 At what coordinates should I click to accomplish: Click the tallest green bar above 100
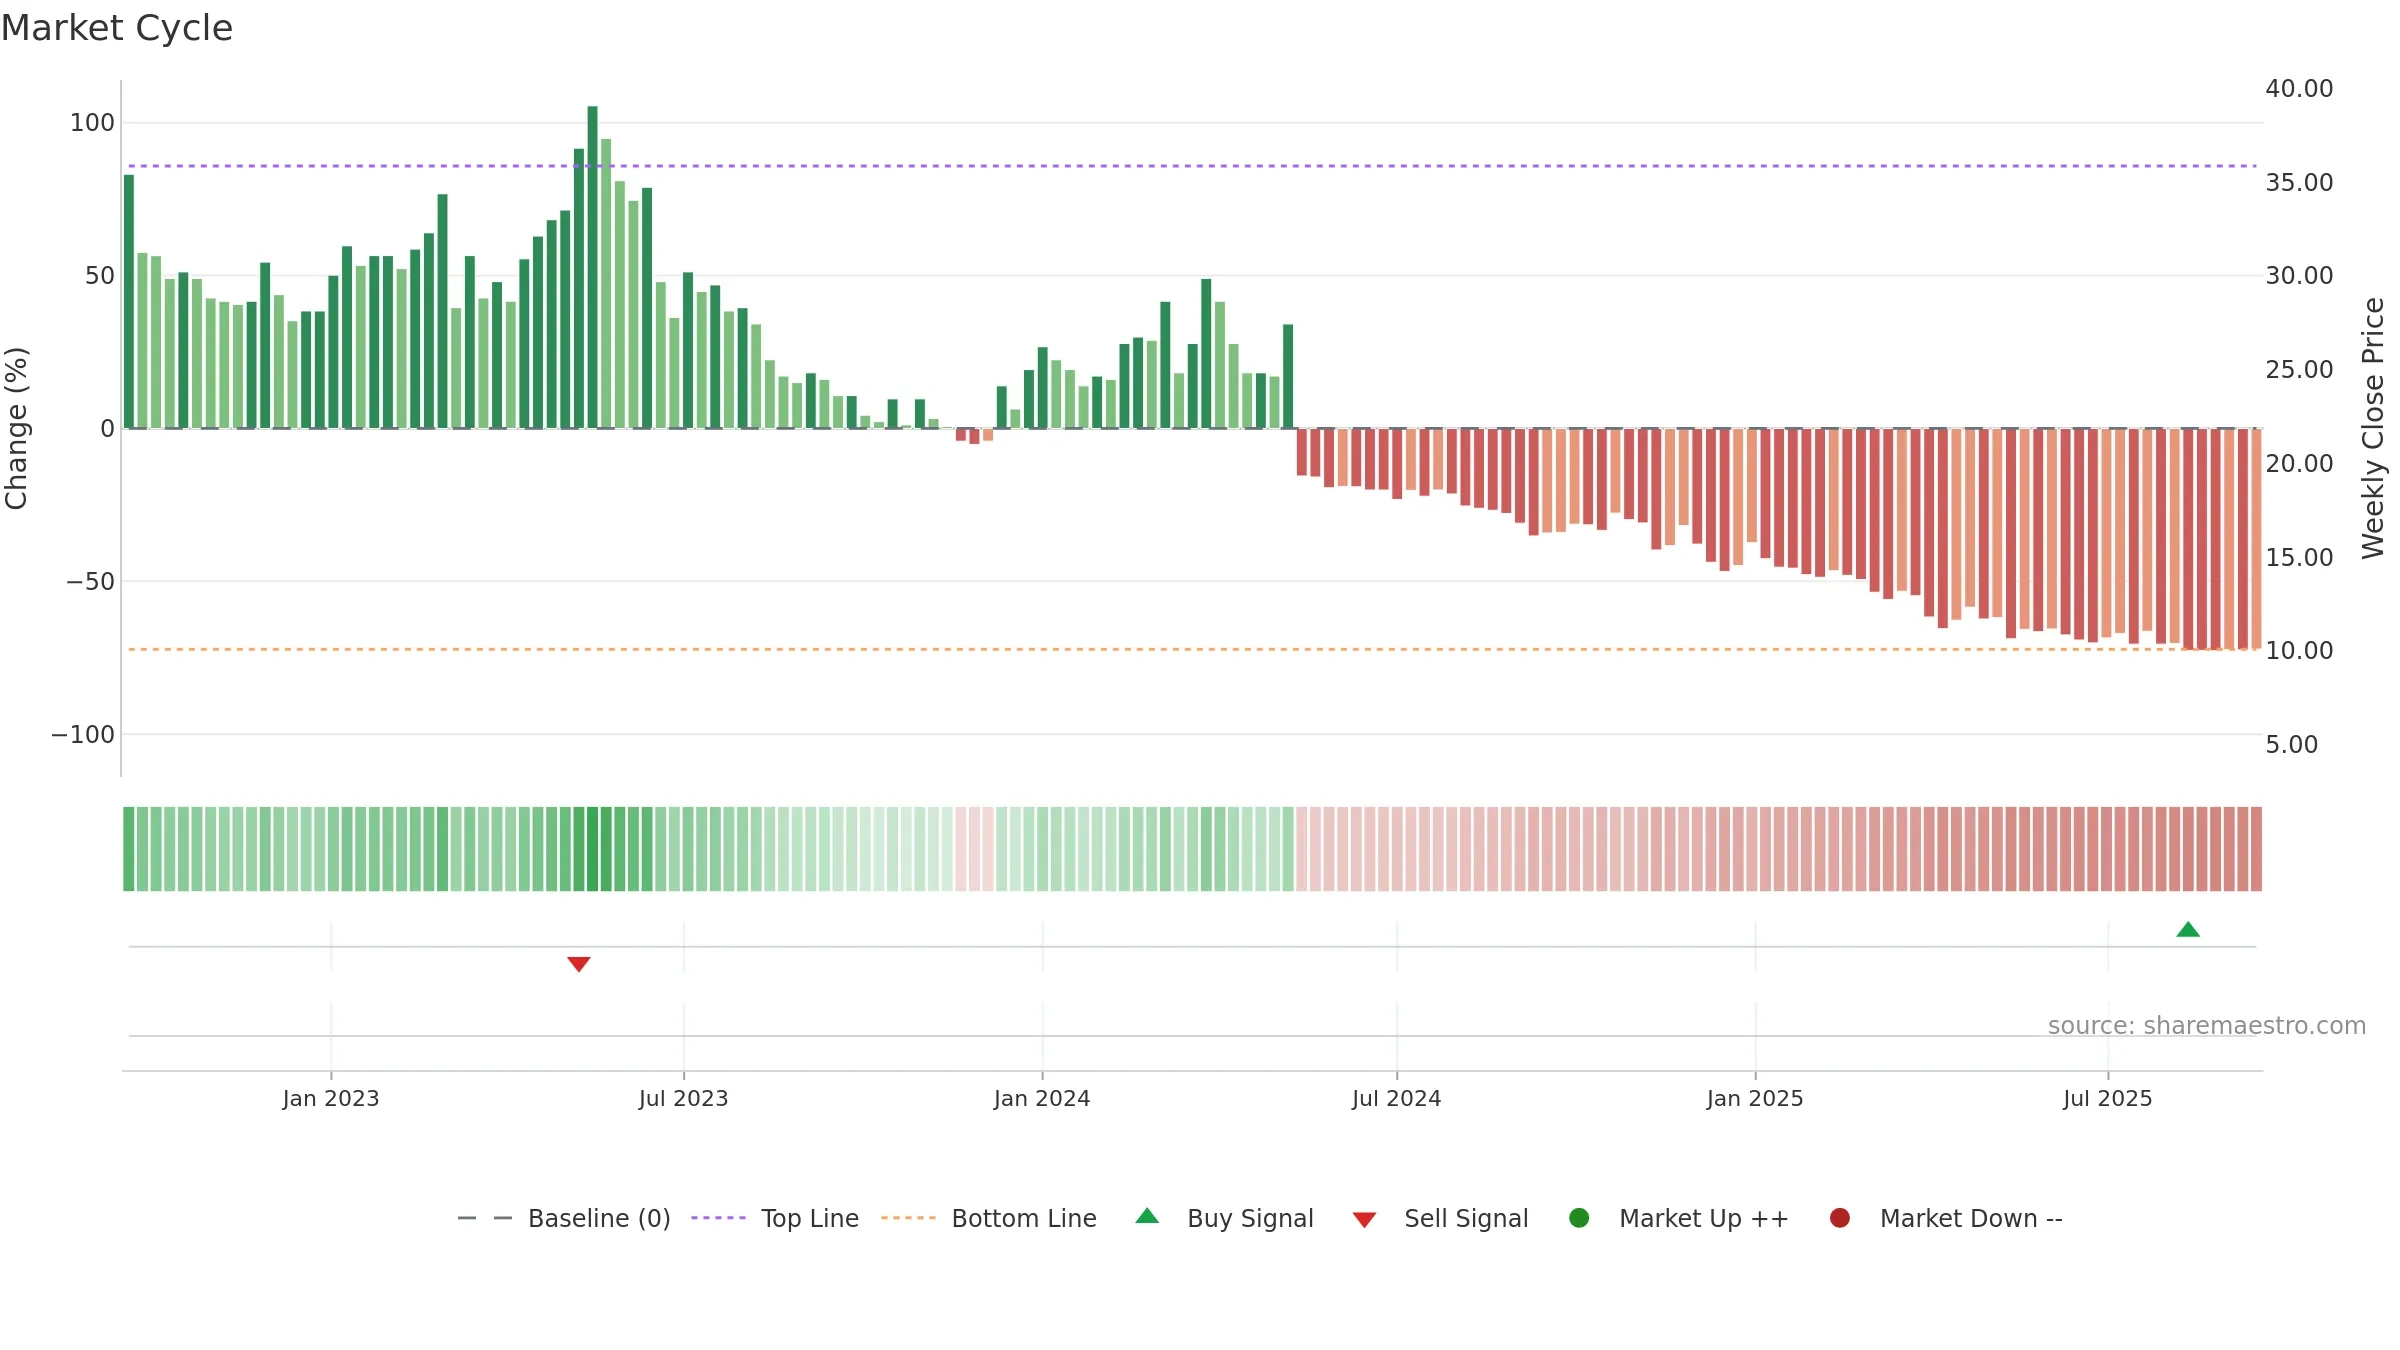pyautogui.click(x=593, y=267)
